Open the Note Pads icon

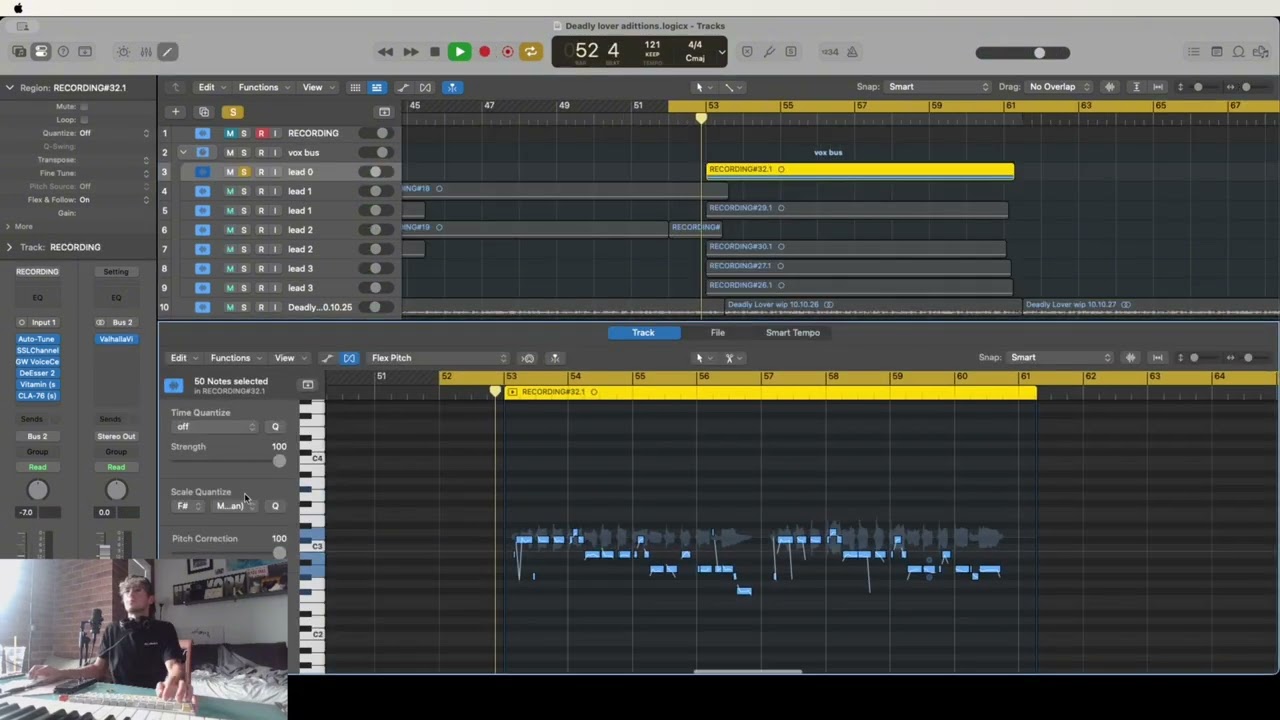coord(1216,52)
